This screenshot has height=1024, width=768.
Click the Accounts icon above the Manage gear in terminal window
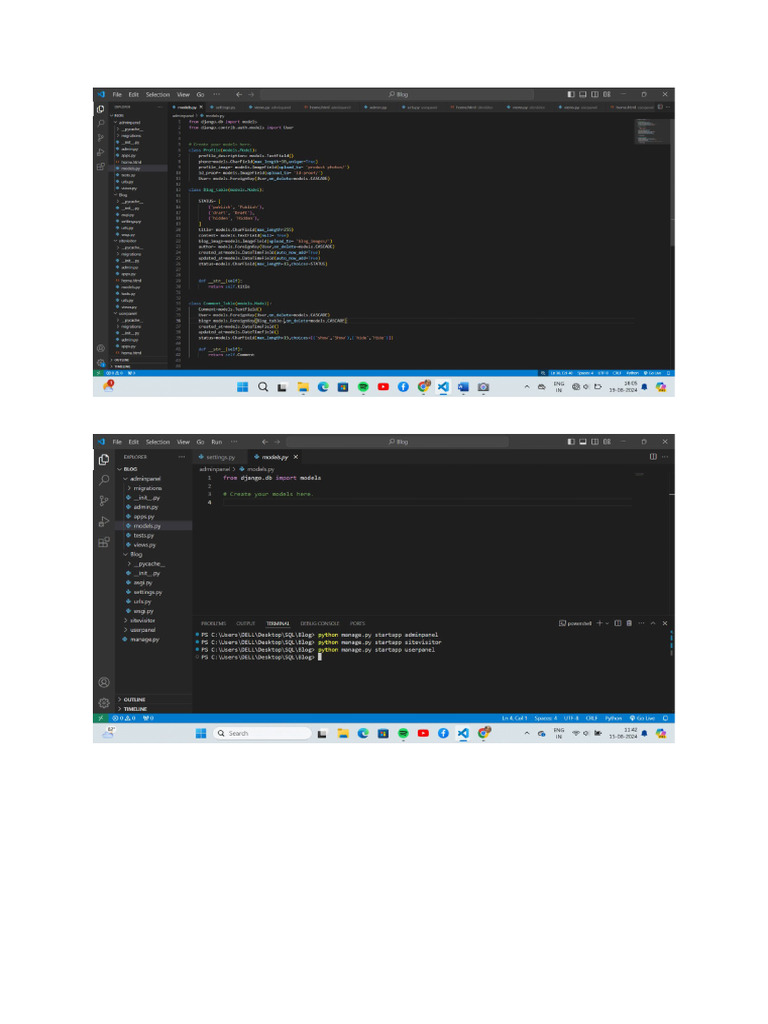[x=104, y=682]
